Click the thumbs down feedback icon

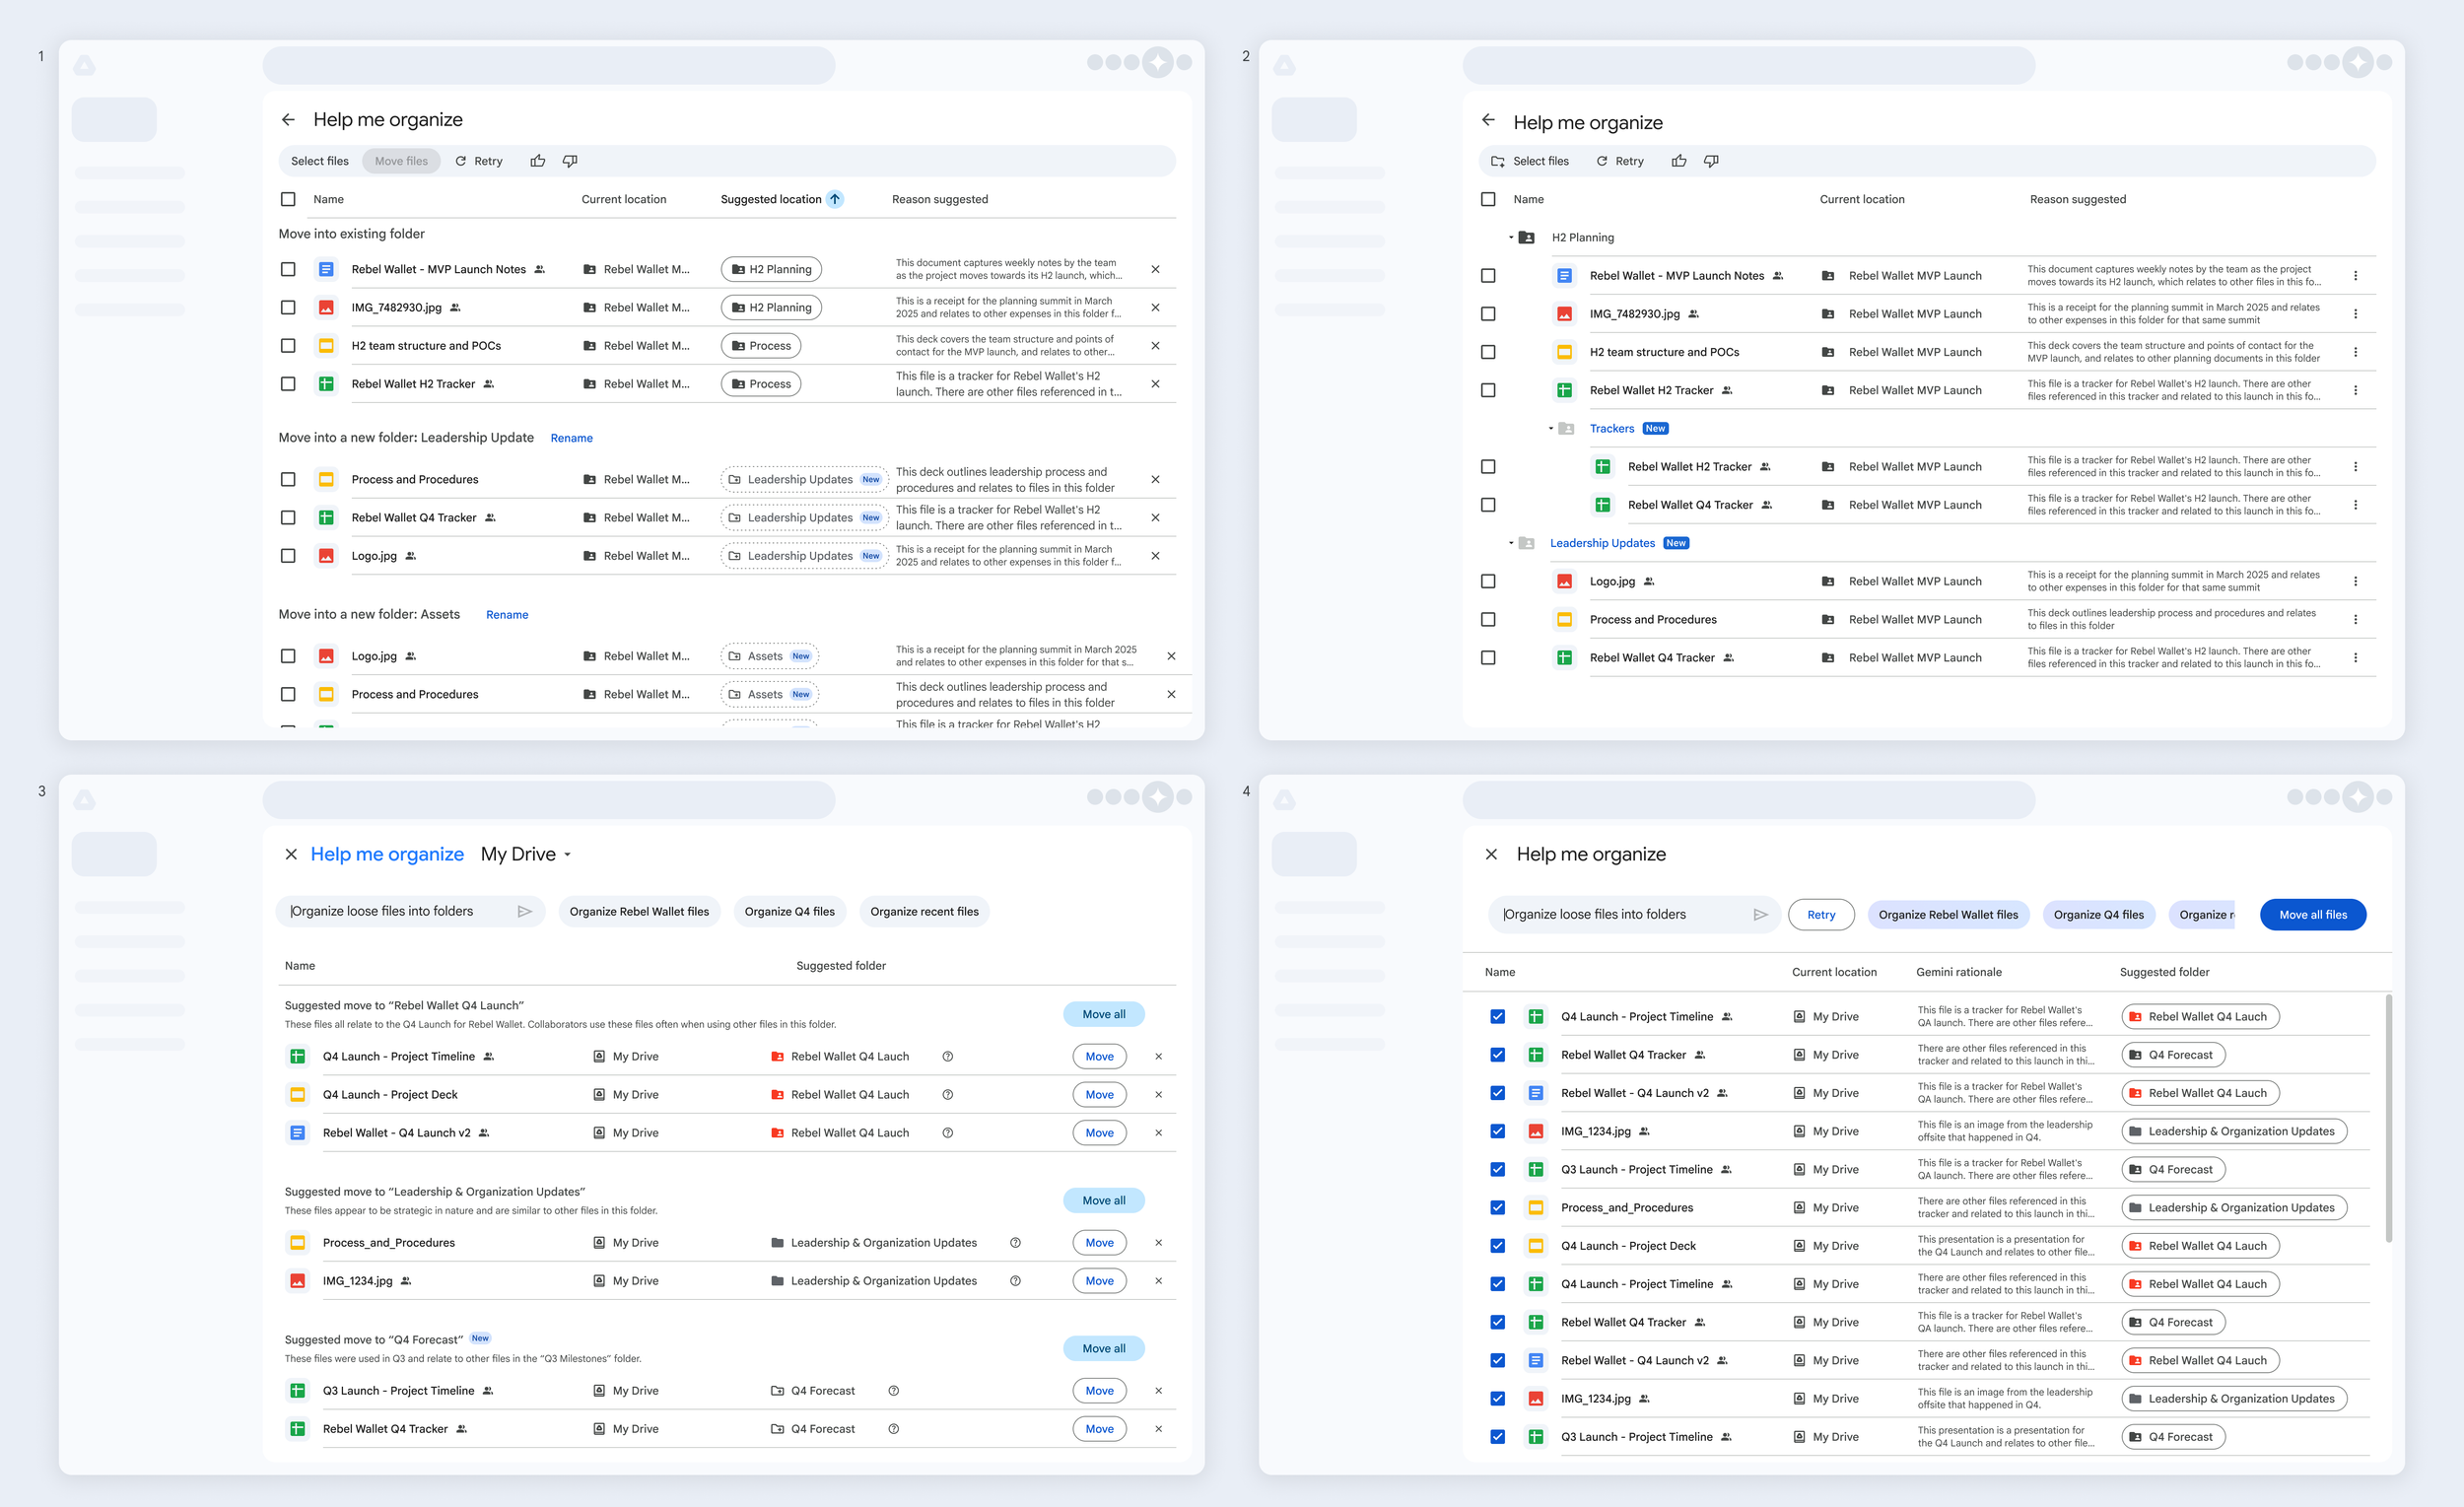tap(570, 160)
